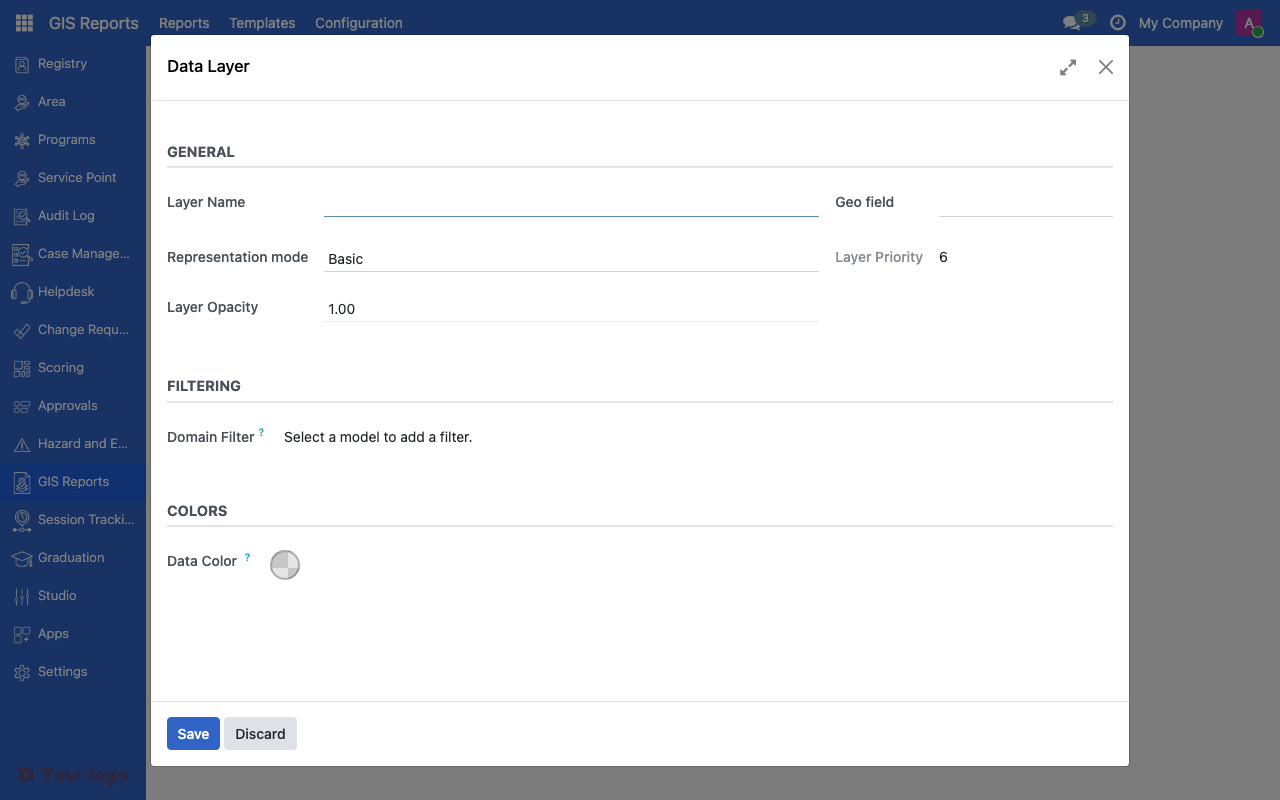The height and width of the screenshot is (800, 1280).
Task: Click the GIS Reports app title
Action: [94, 23]
